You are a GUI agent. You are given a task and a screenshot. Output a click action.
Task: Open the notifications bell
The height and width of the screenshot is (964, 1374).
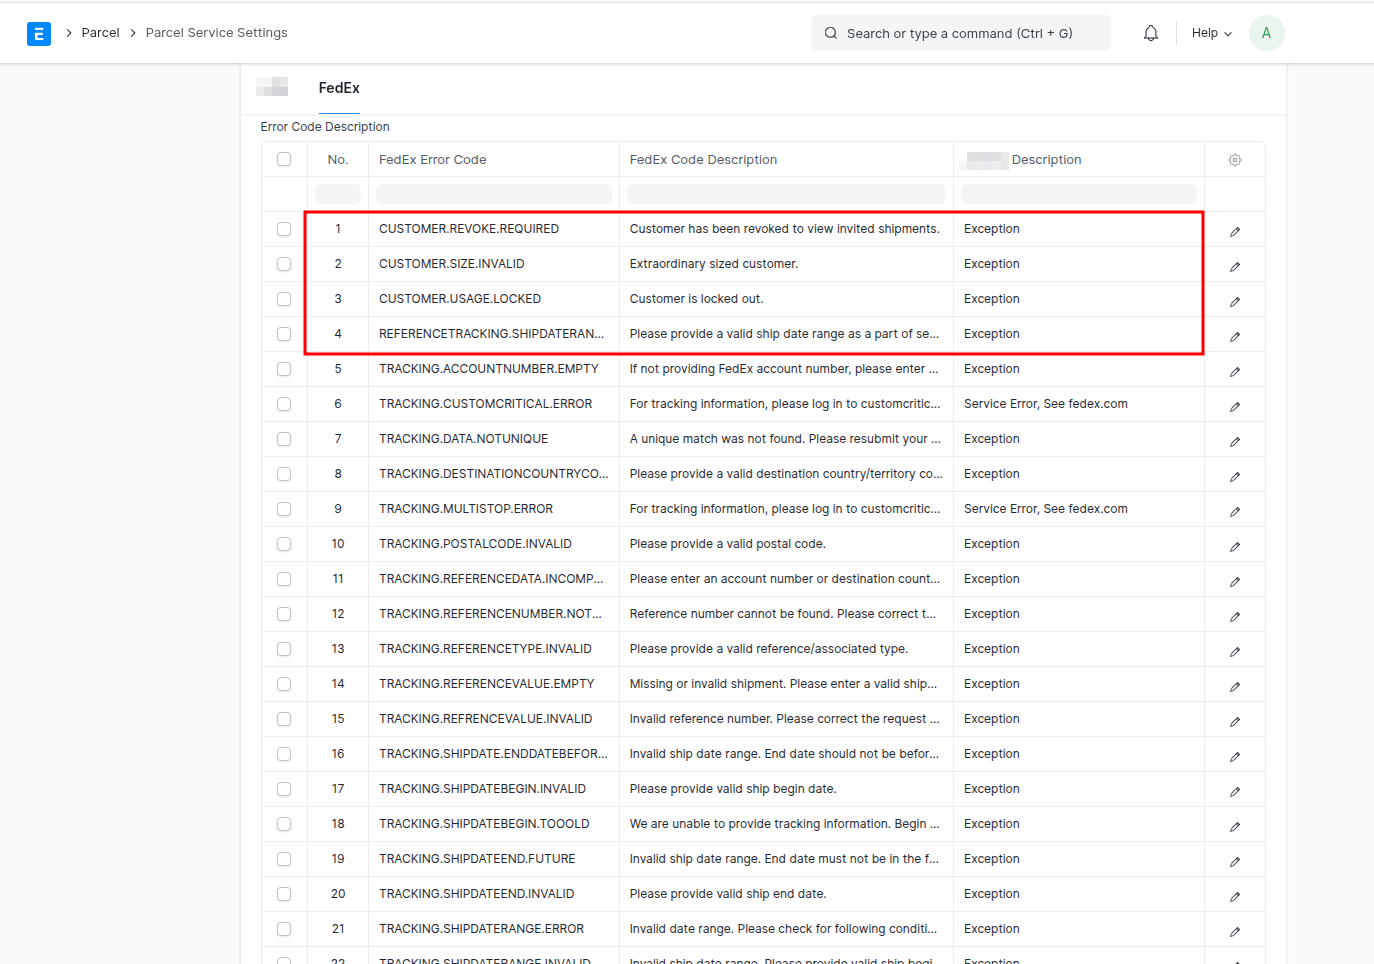click(1150, 33)
